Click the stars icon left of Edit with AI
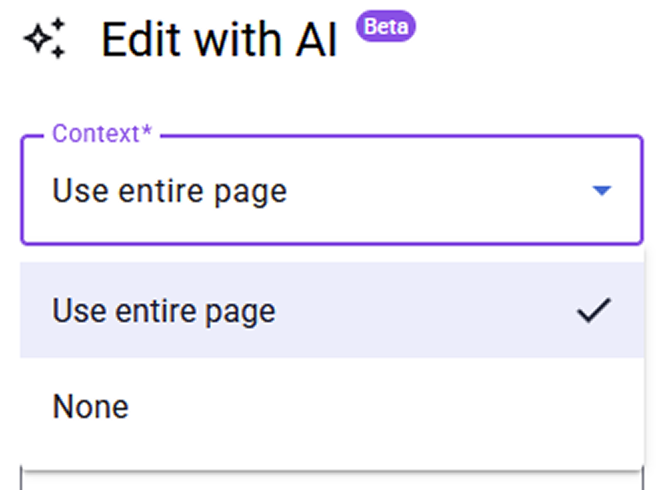The image size is (666, 490). click(45, 39)
